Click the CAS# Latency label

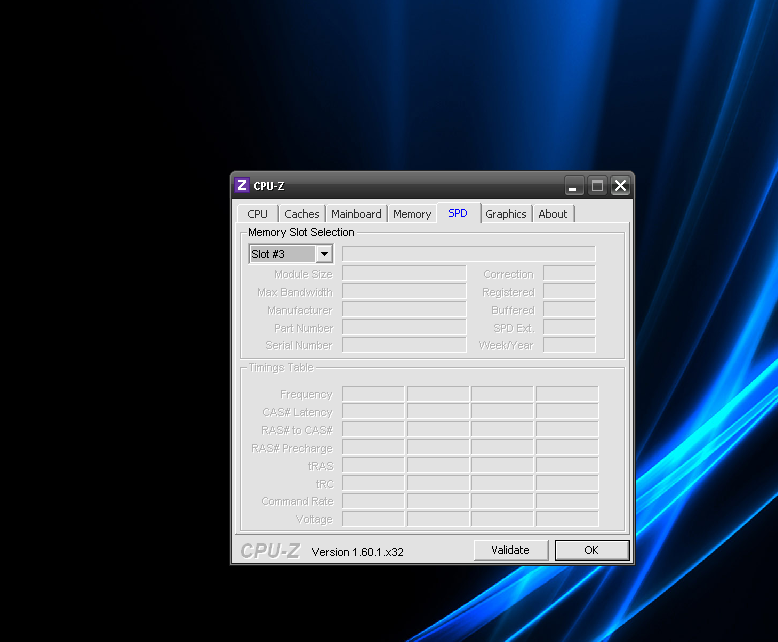[297, 412]
